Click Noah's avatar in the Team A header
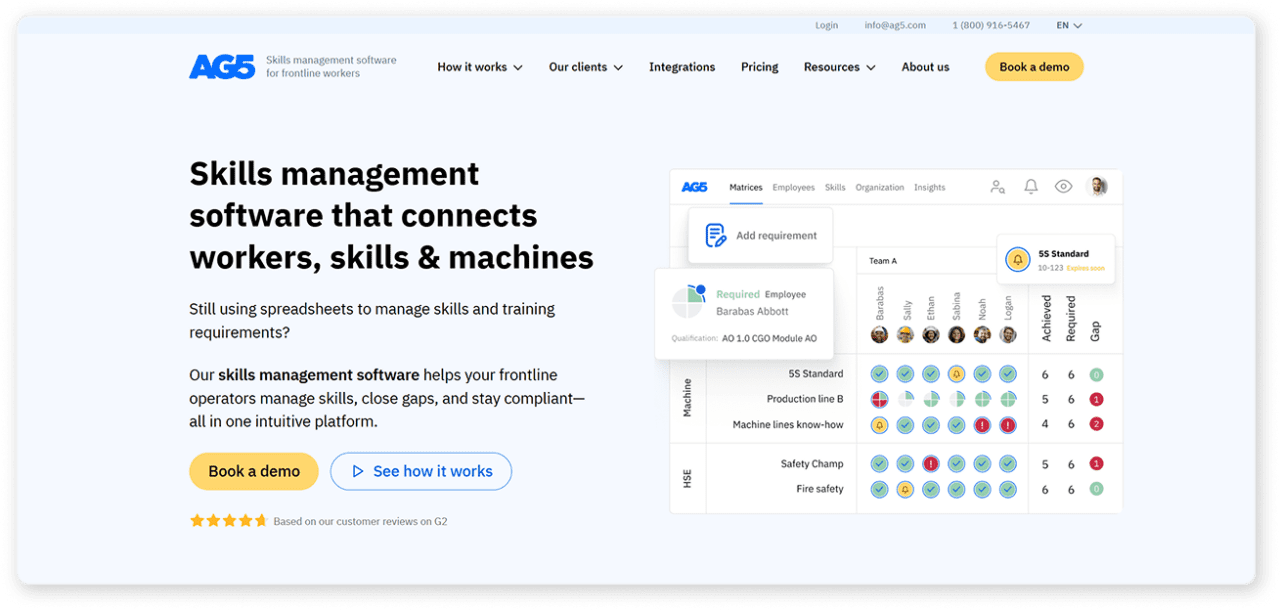Image resolution: width=1280 pixels, height=610 pixels. 982,335
